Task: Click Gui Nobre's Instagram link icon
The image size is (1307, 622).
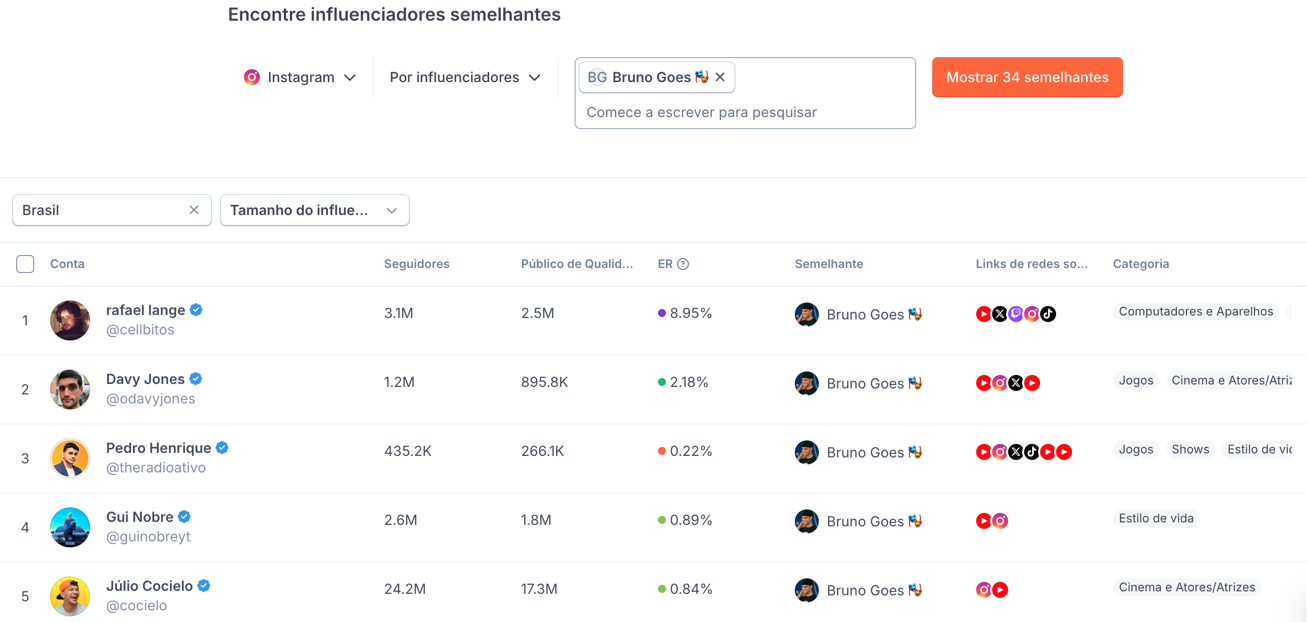Action: click(1000, 521)
